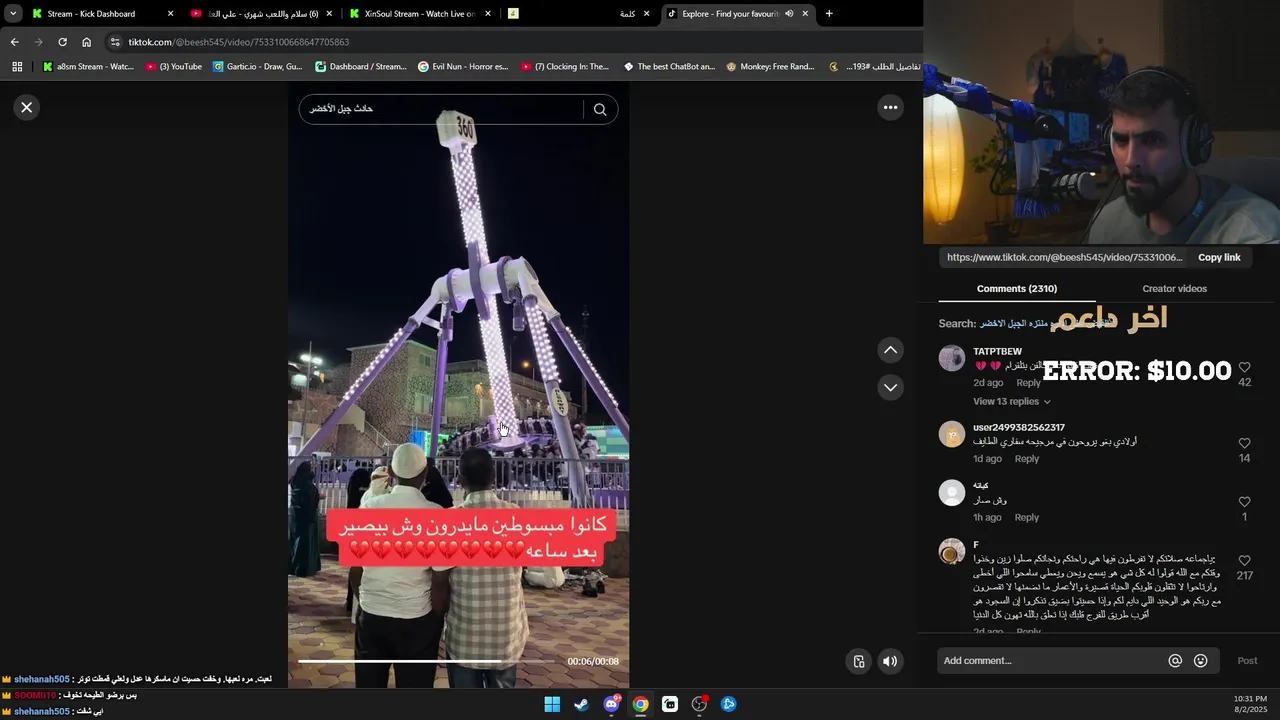The height and width of the screenshot is (720, 1280).
Task: Open the three-dots more options menu on video
Action: coord(890,108)
